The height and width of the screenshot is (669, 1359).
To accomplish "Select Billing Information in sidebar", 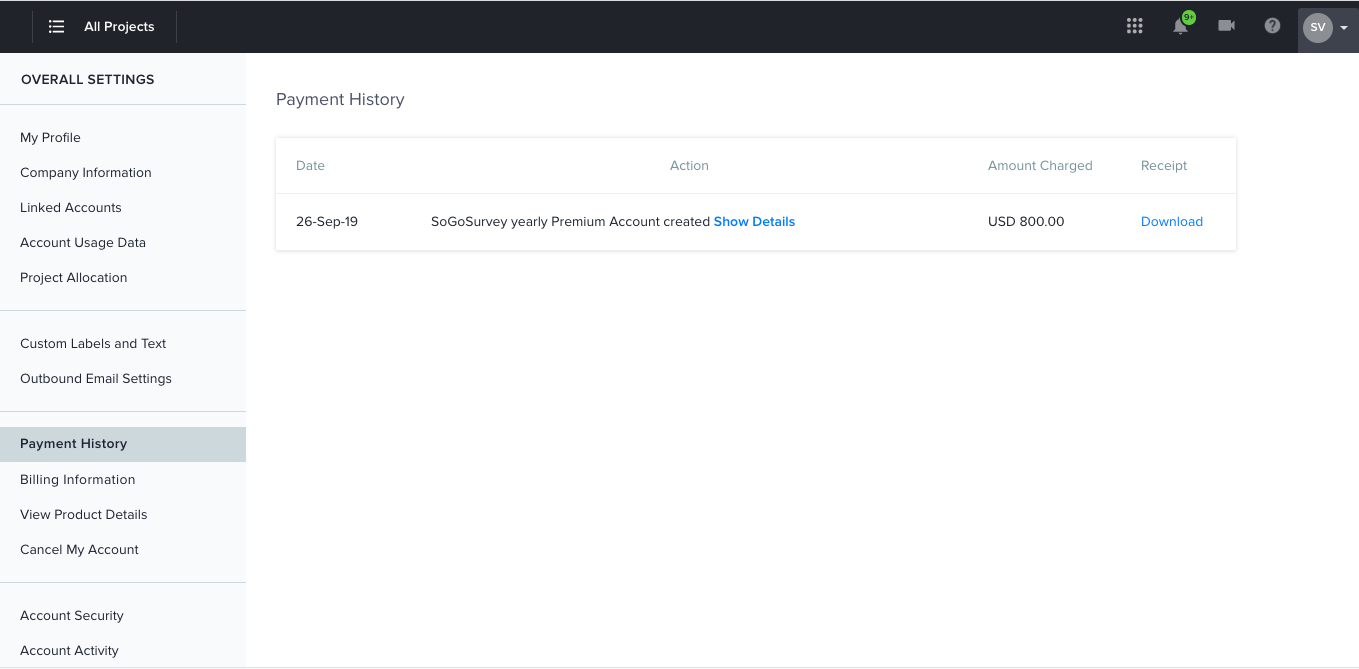I will [x=77, y=480].
